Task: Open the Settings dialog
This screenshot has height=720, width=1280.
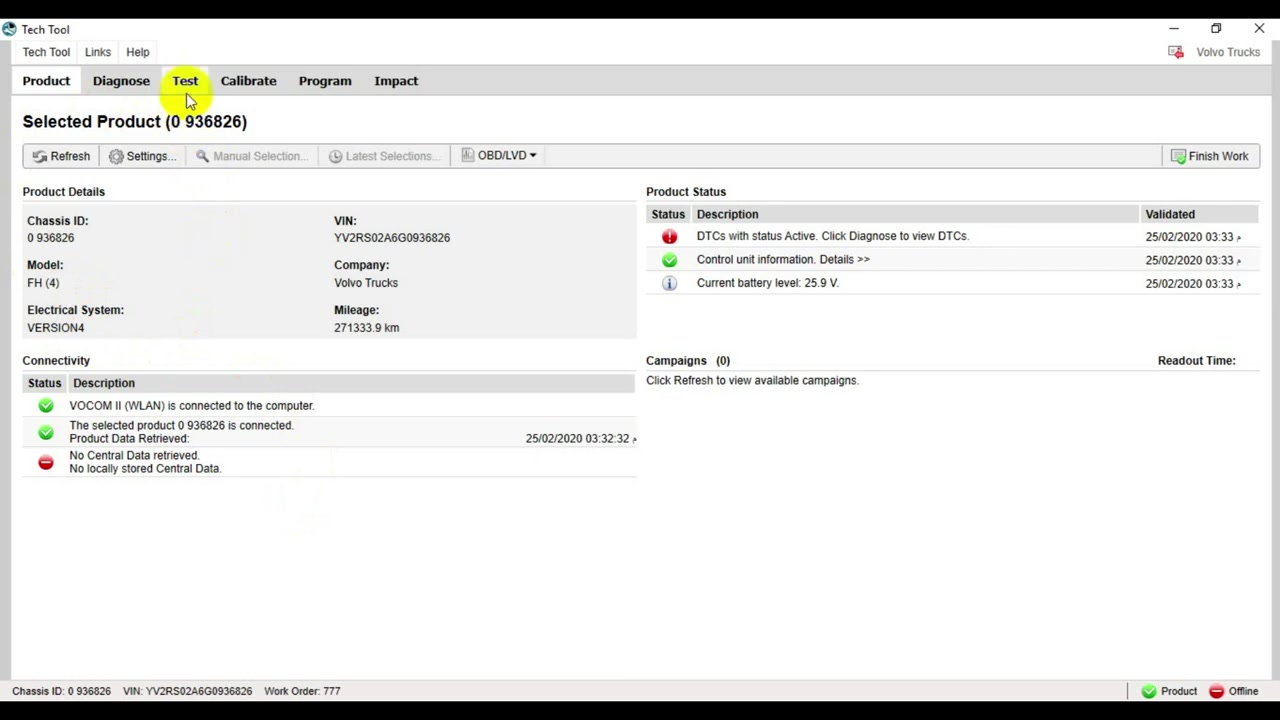Action: coord(142,156)
